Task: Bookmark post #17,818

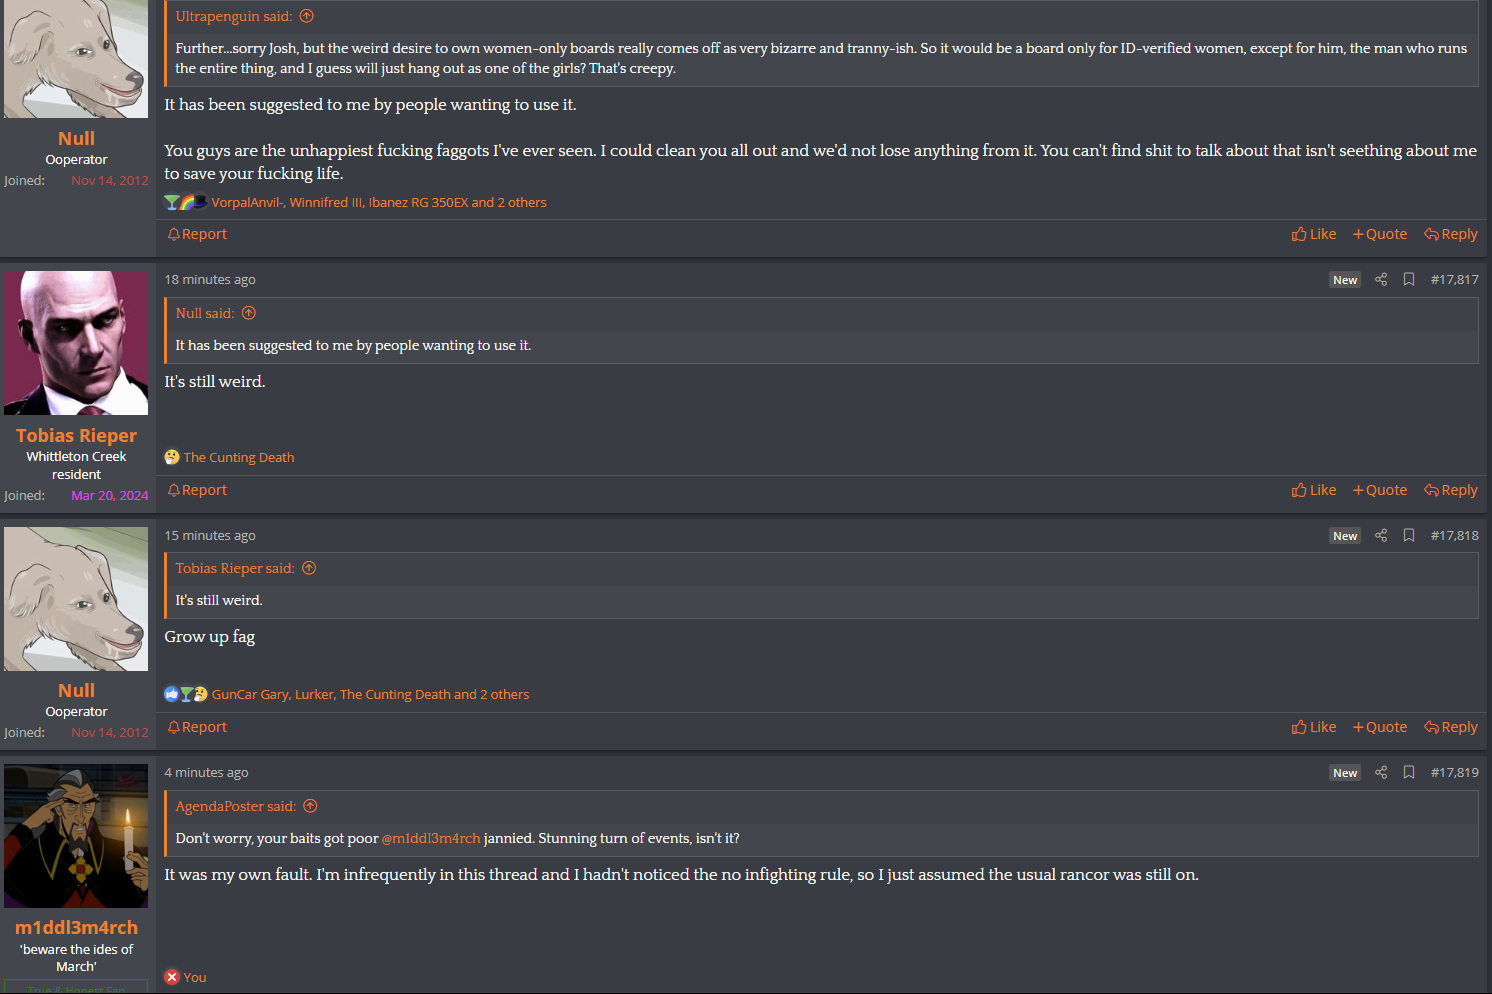Action: tap(1409, 536)
